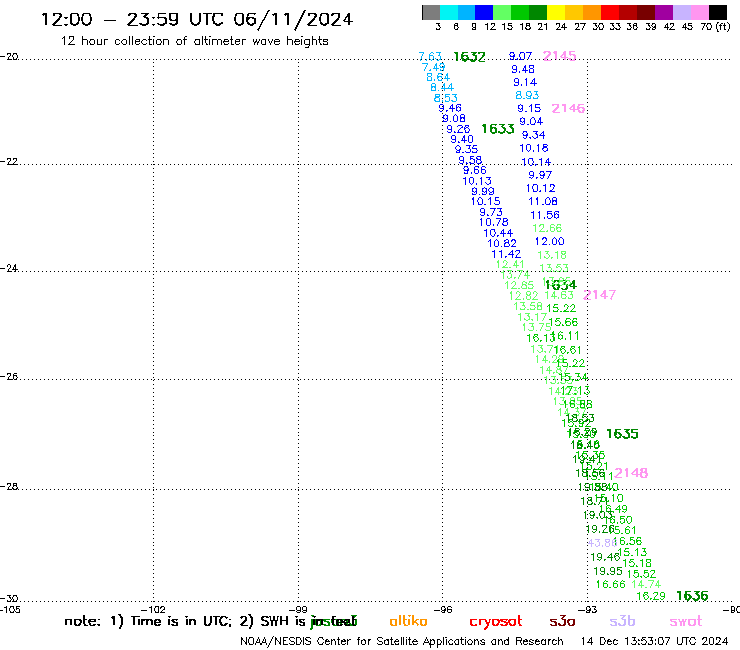Click the pink swot pass 2148 label

[631, 473]
